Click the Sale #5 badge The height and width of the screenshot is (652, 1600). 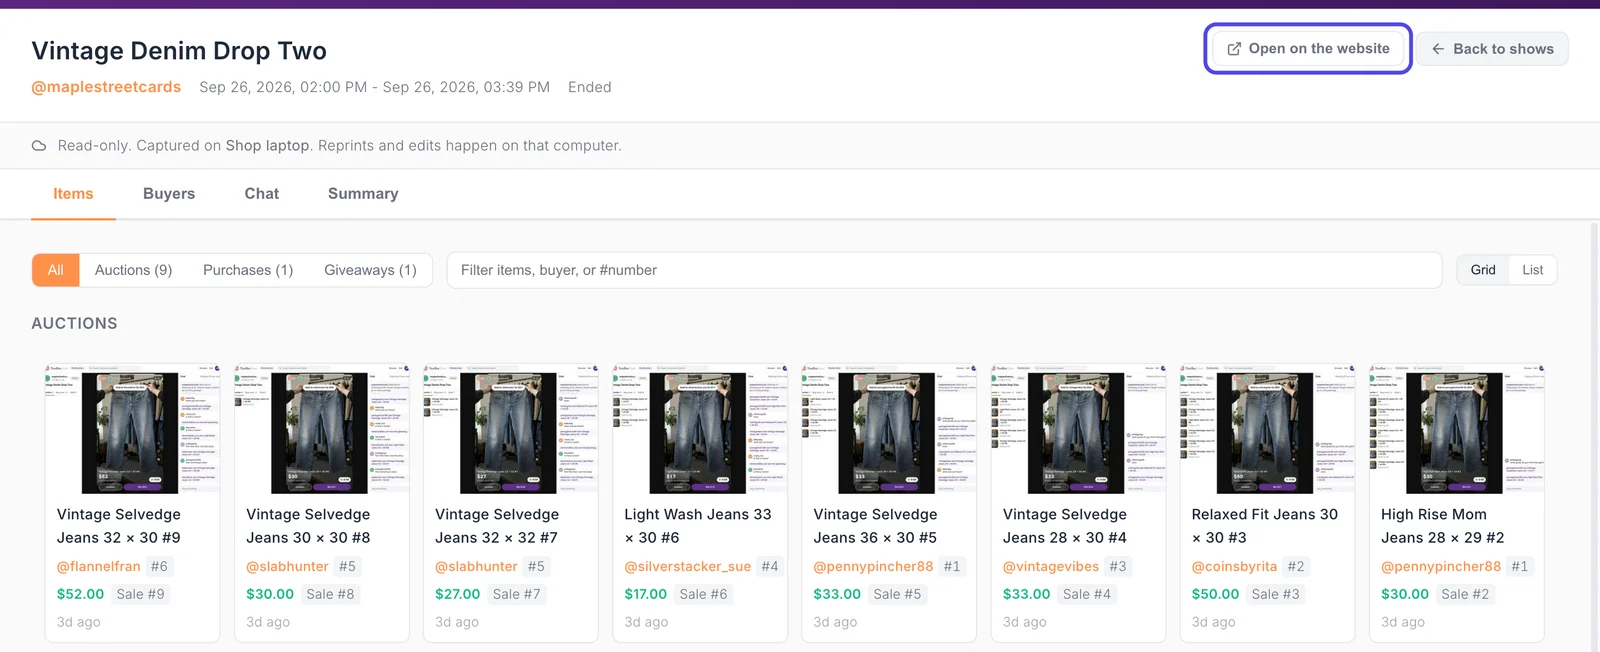pyautogui.click(x=897, y=594)
